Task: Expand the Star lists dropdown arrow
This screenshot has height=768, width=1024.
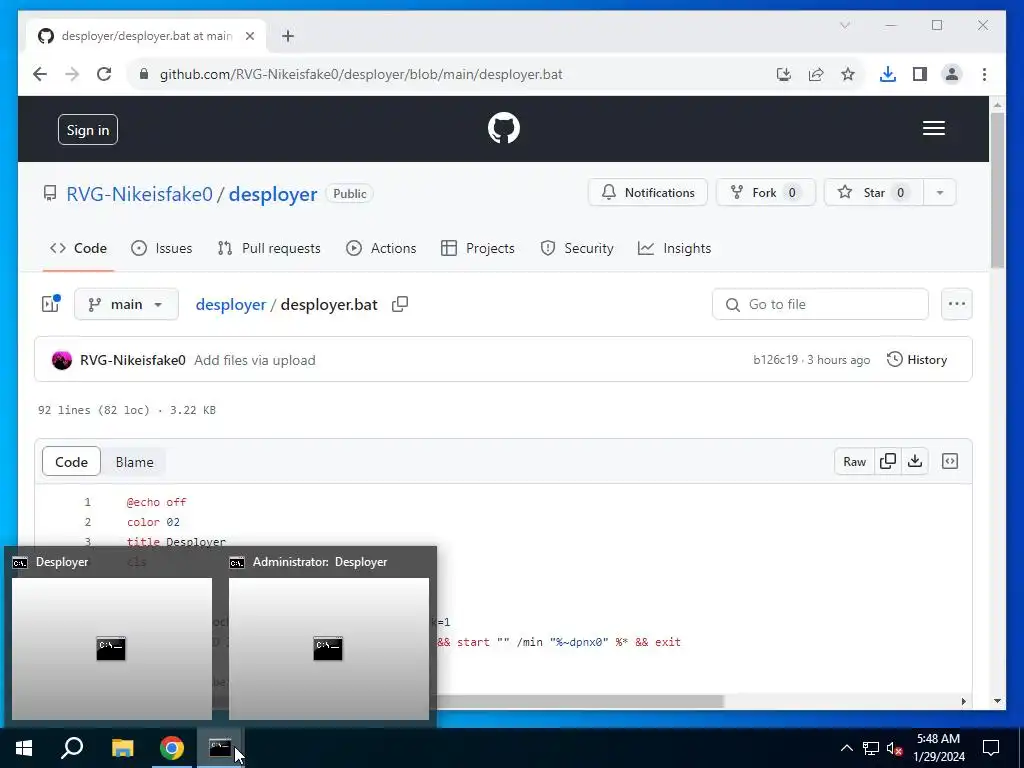Action: [x=940, y=193]
